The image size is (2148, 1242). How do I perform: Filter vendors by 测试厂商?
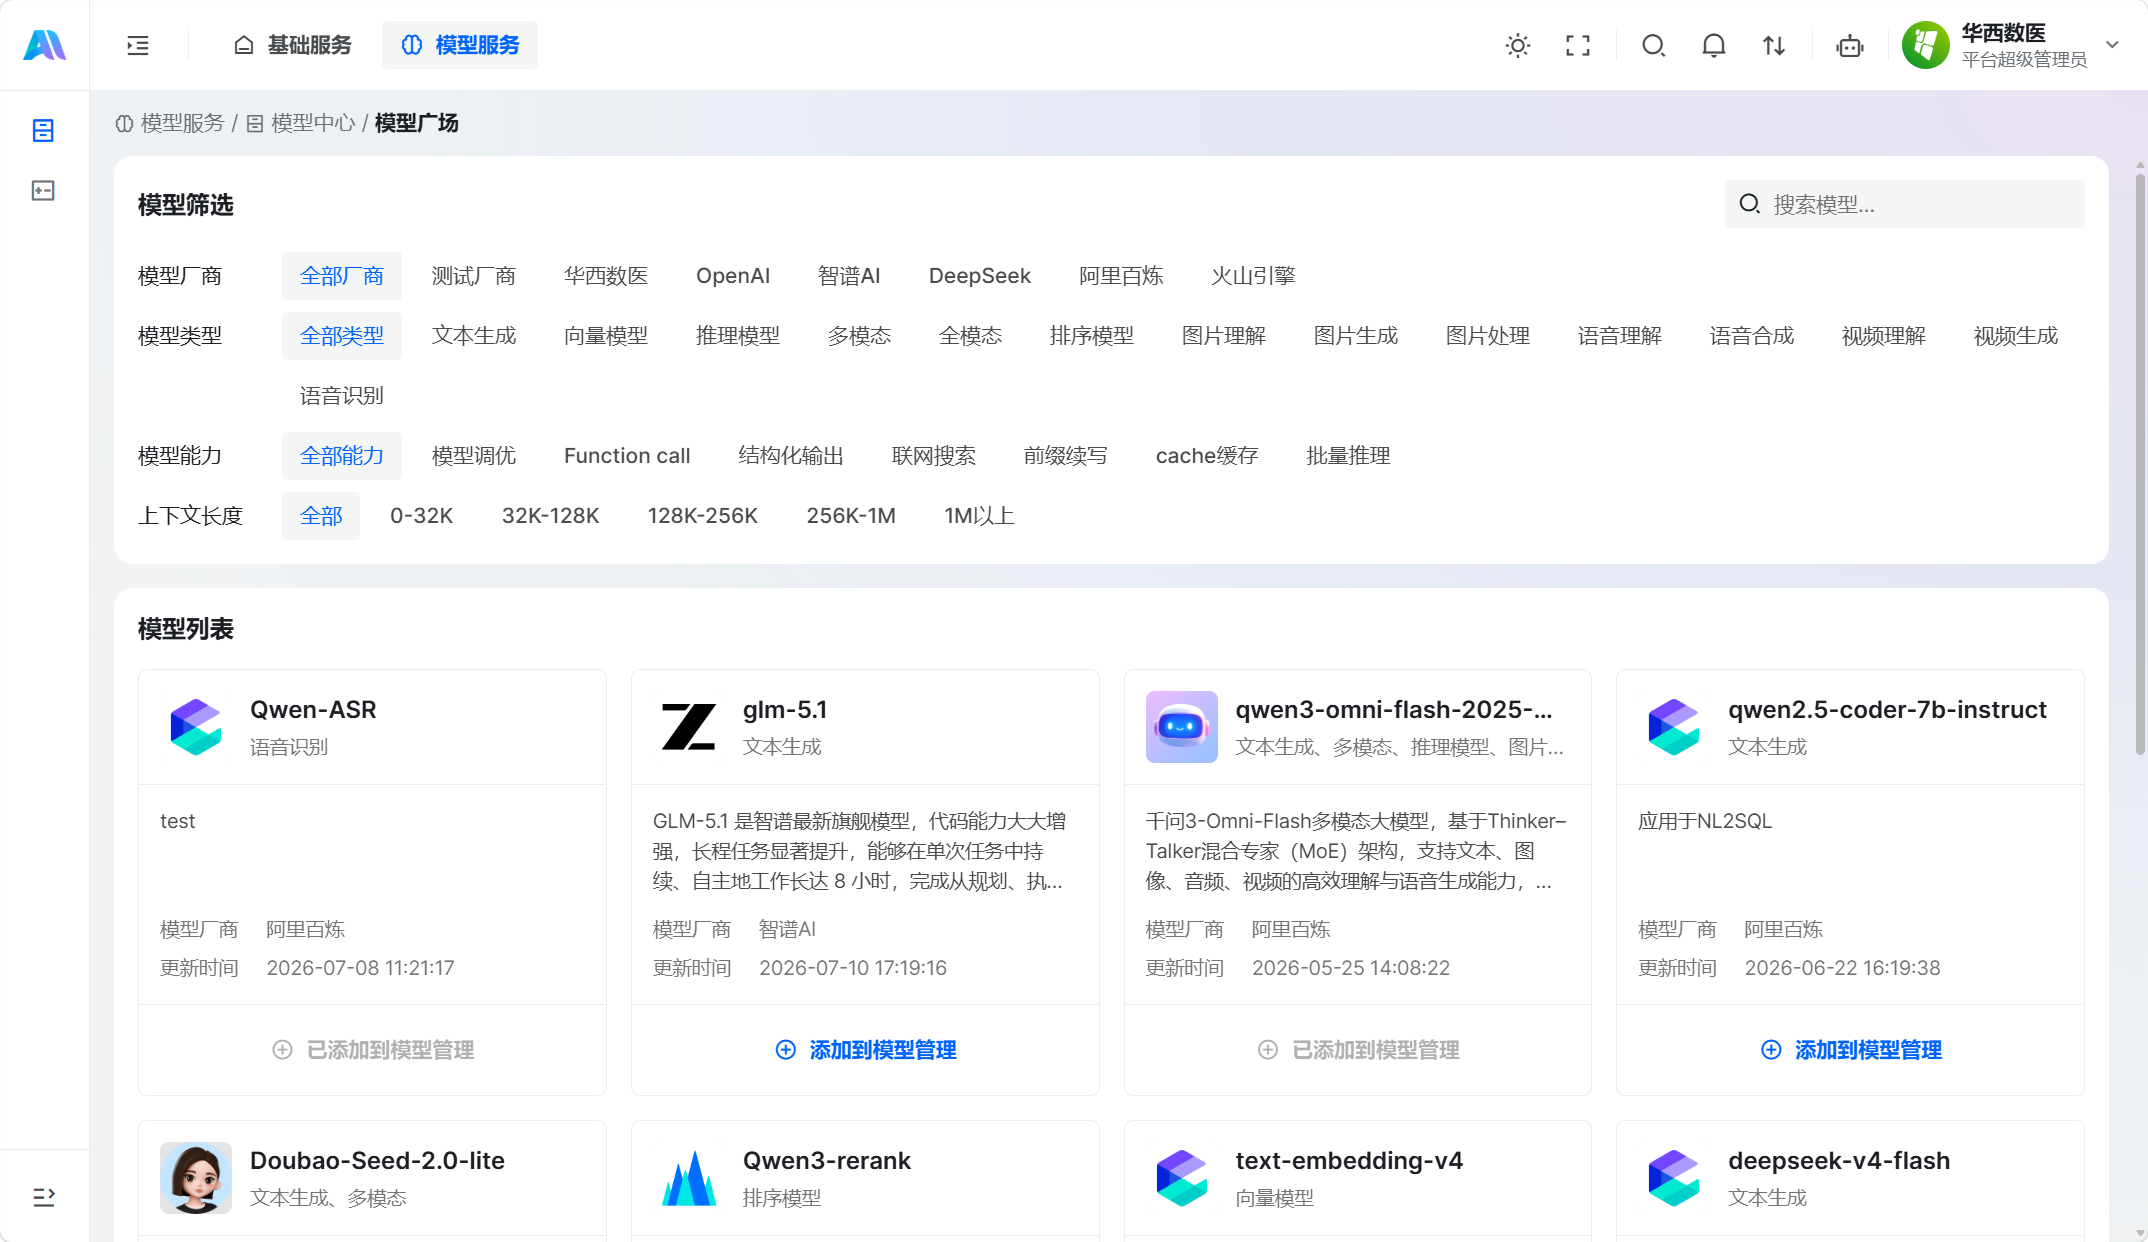tap(474, 276)
